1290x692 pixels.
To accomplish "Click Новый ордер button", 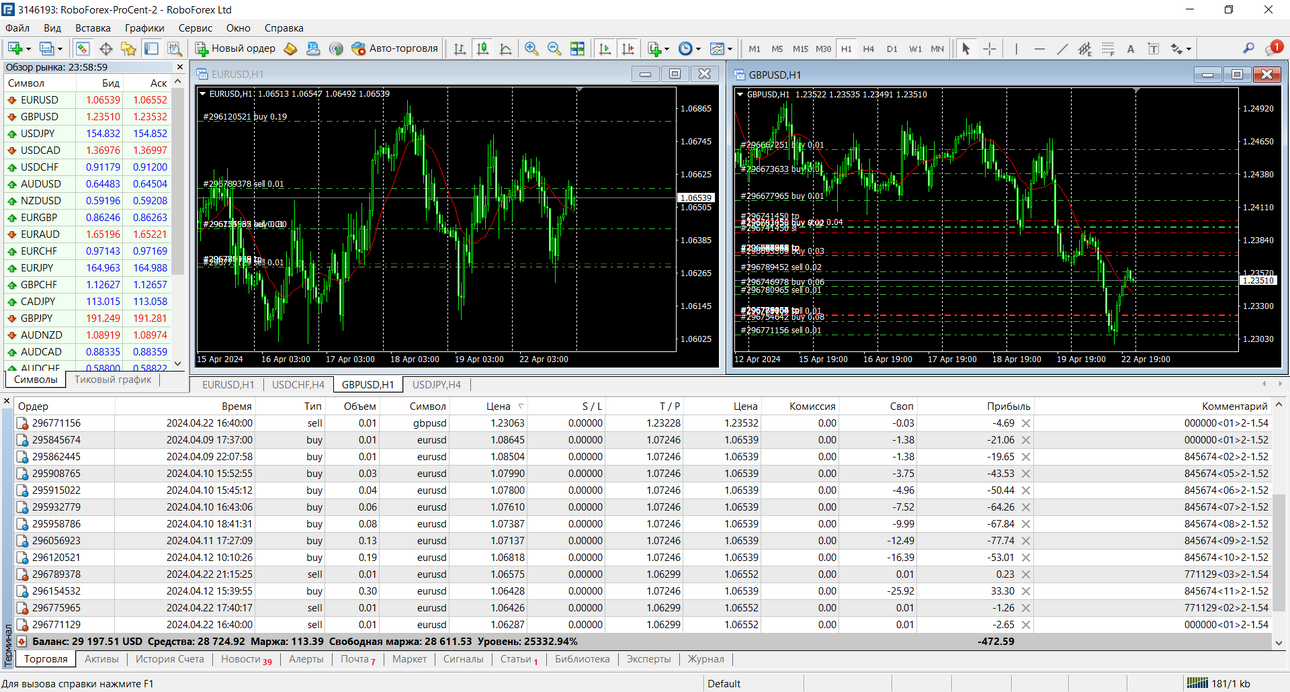I will tap(235, 48).
